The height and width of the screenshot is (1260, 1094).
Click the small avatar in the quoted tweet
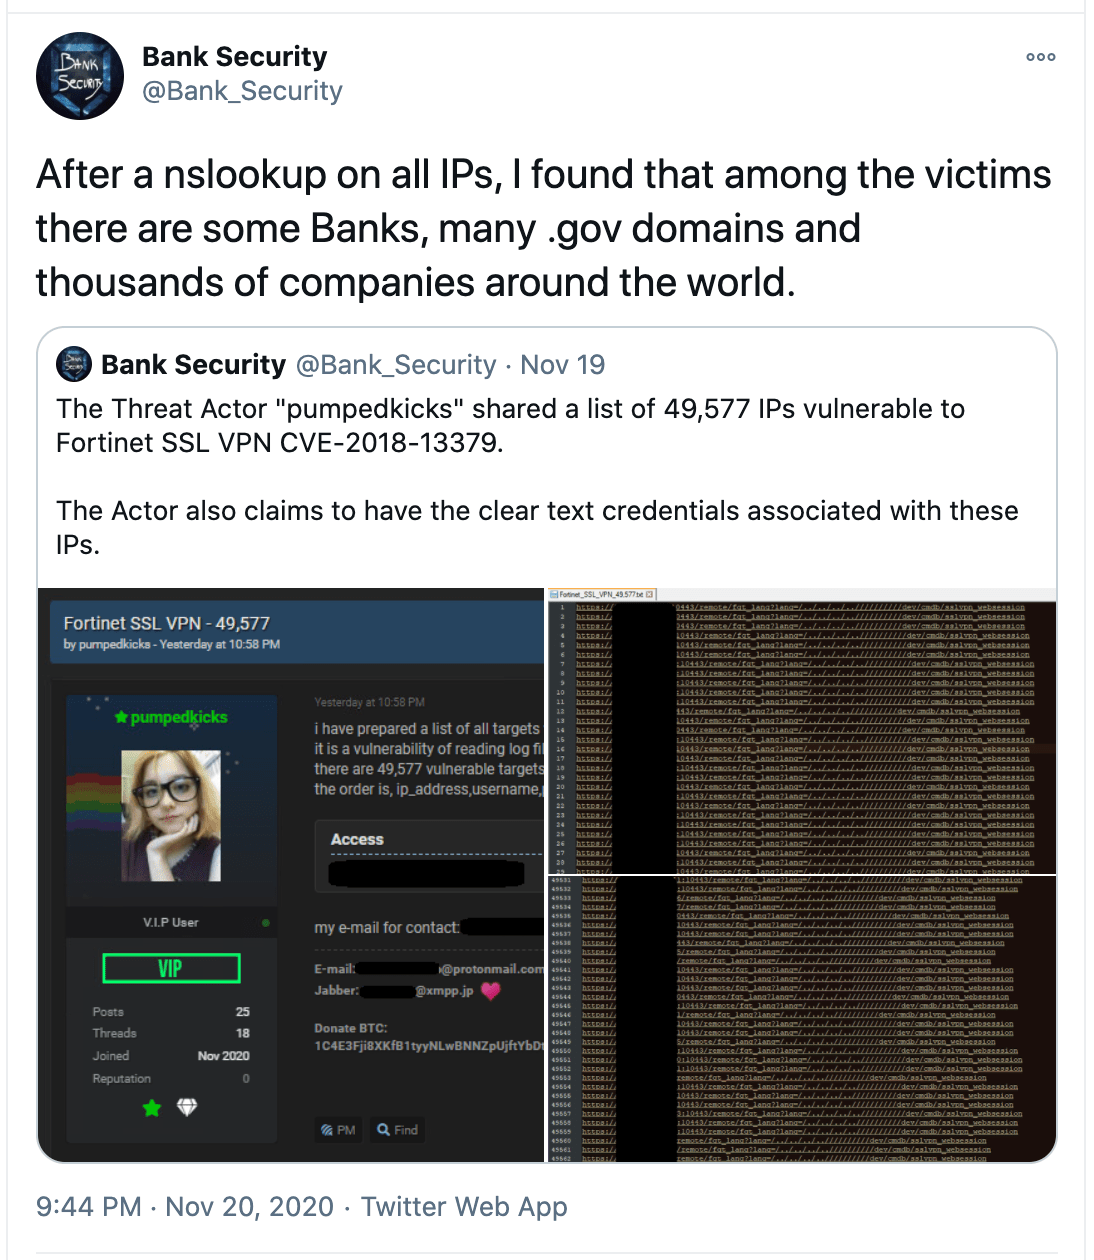coord(74,365)
